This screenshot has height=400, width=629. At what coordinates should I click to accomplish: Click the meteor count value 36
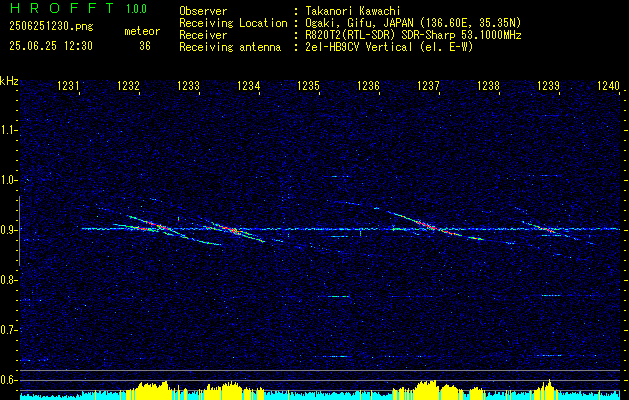145,46
